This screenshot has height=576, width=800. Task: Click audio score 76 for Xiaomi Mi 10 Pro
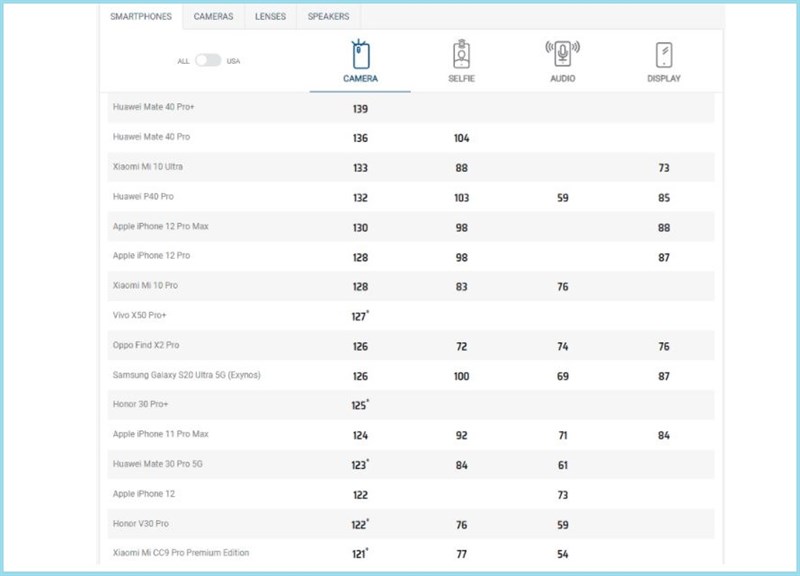point(563,287)
